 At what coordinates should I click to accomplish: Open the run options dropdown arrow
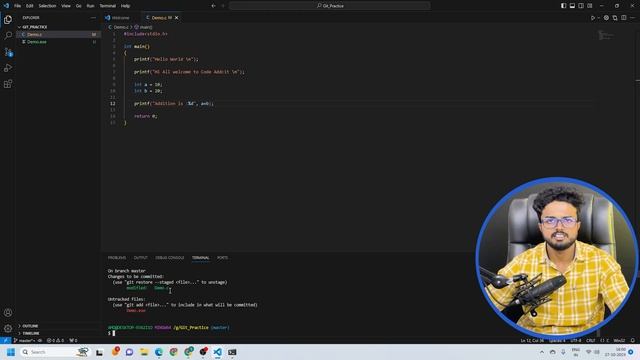(x=598, y=18)
